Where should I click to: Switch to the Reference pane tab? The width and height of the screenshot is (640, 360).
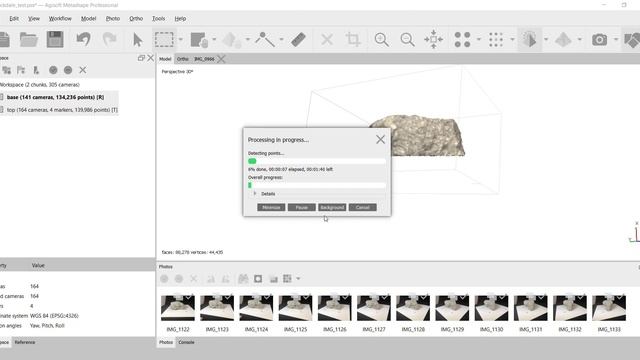click(x=25, y=342)
